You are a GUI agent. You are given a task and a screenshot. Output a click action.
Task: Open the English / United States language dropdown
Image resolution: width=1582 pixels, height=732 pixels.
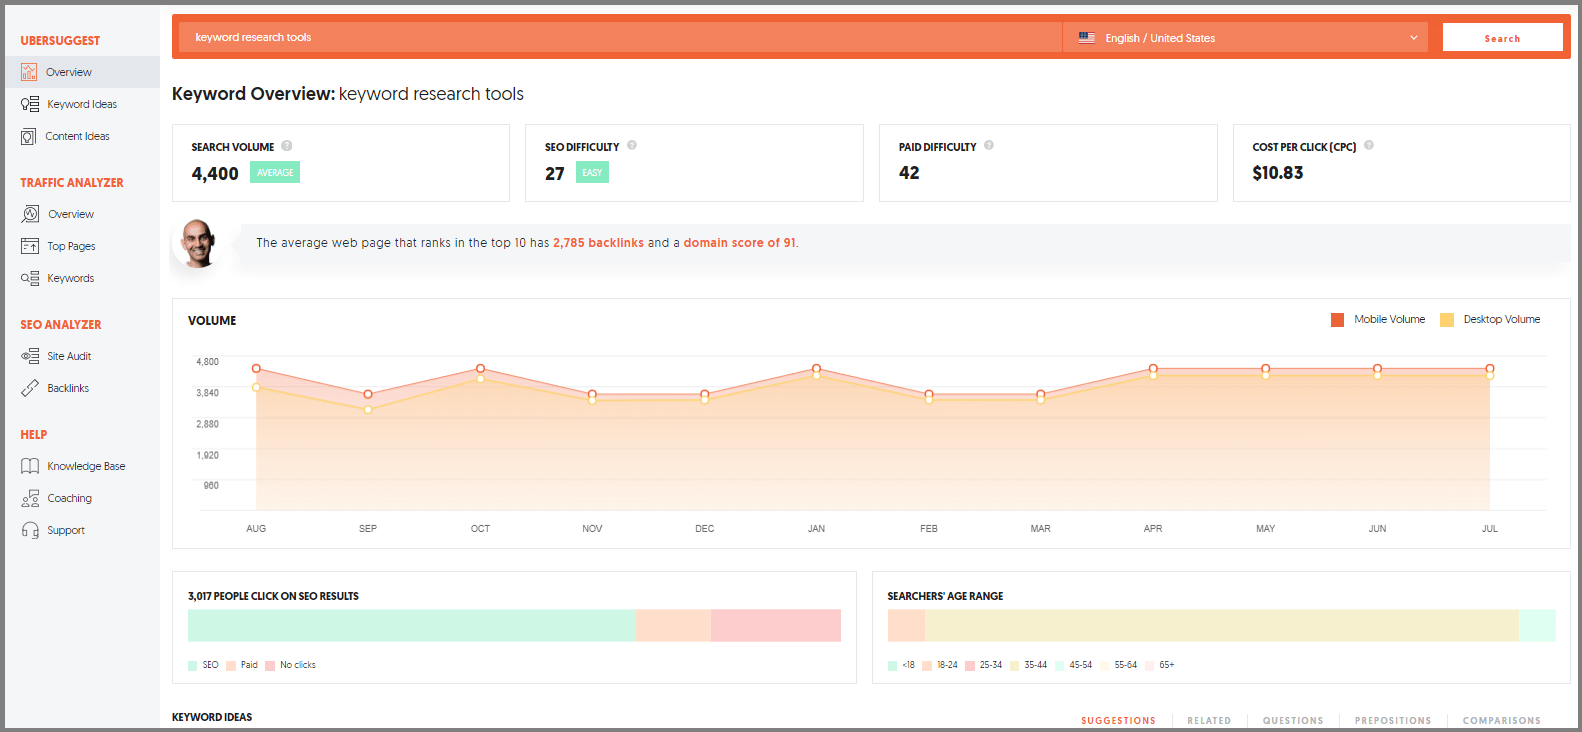coord(1245,38)
